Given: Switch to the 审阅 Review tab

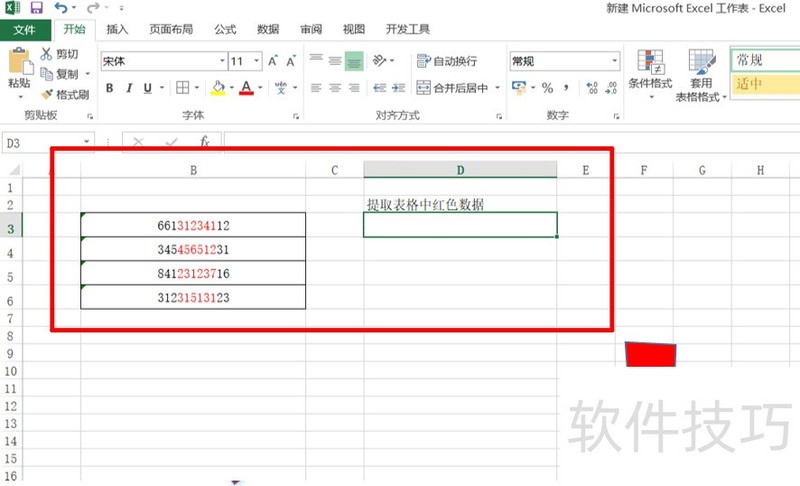Looking at the screenshot, I should 311,29.
